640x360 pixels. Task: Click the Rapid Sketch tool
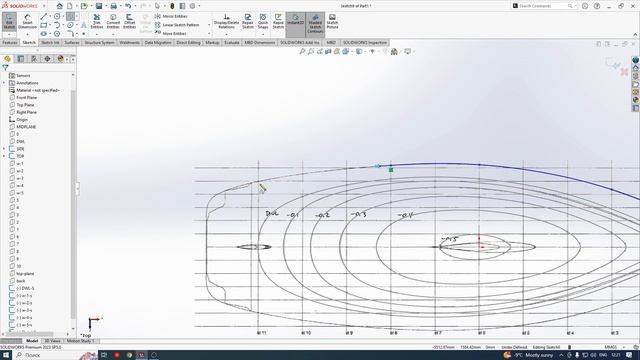278,21
